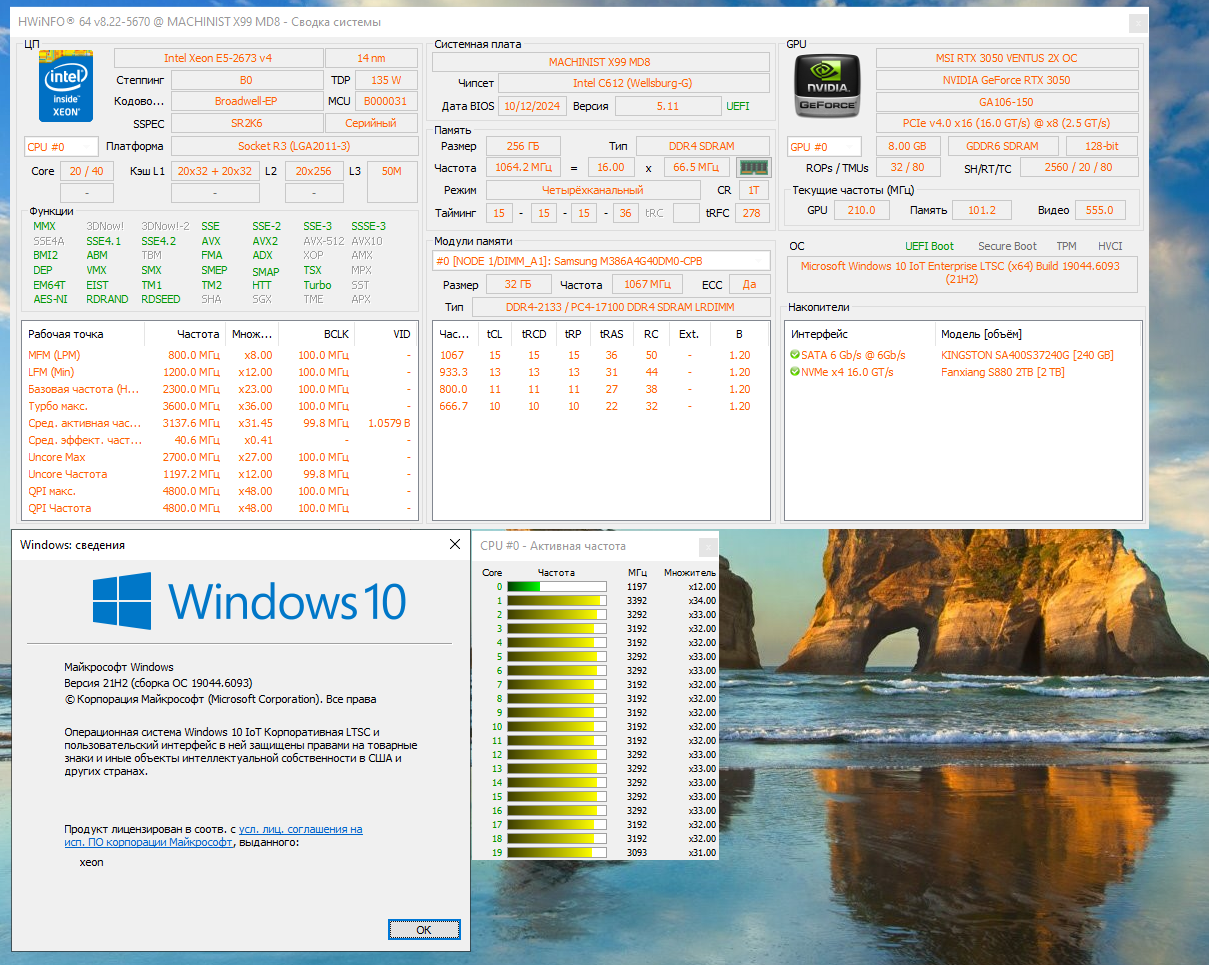Screen dimensions: 1209x965
Task: Click the SR2K6 SSPEC field
Action: pyautogui.click(x=246, y=123)
